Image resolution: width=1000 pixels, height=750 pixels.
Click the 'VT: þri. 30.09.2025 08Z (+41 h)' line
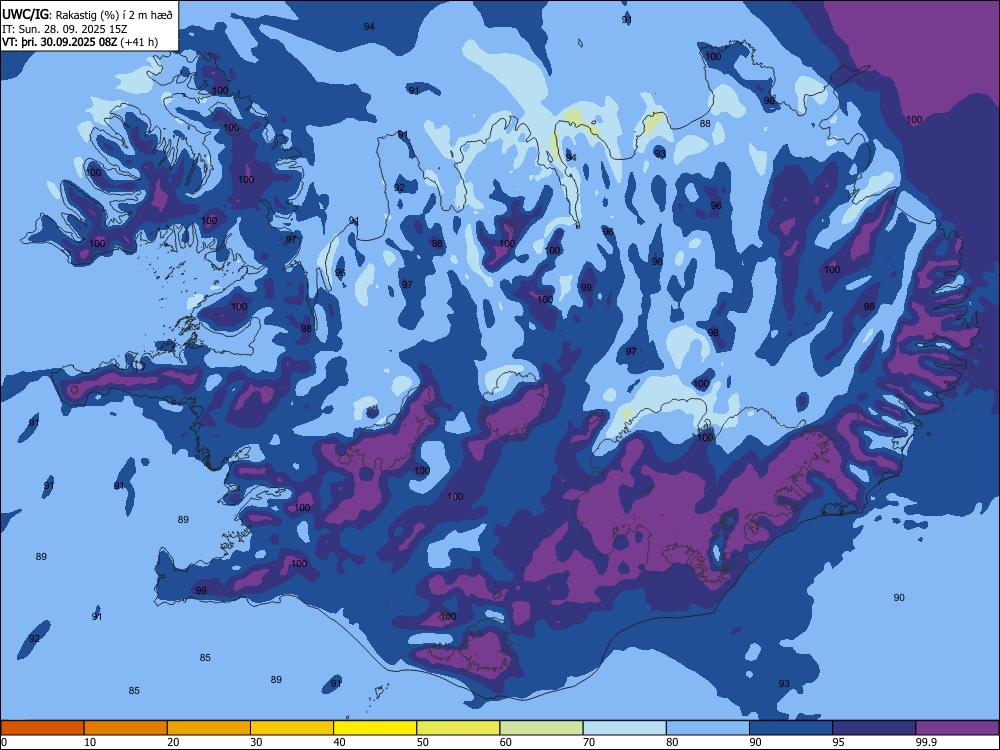80,42
